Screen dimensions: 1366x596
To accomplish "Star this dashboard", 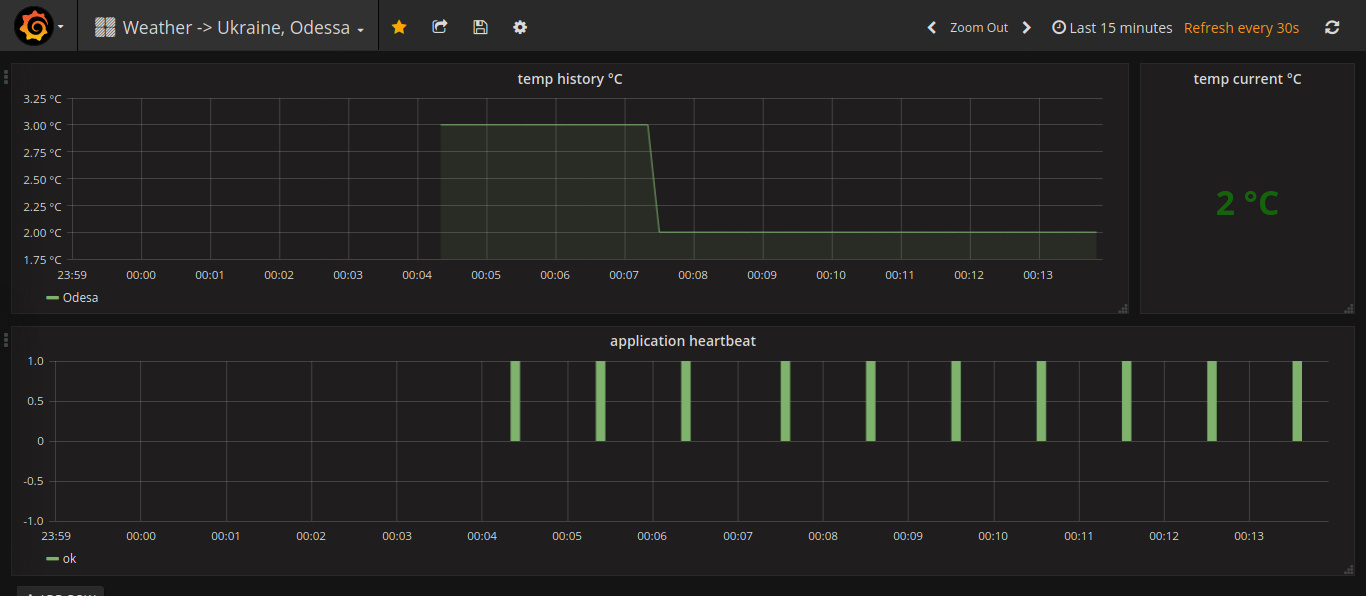I will tap(399, 27).
